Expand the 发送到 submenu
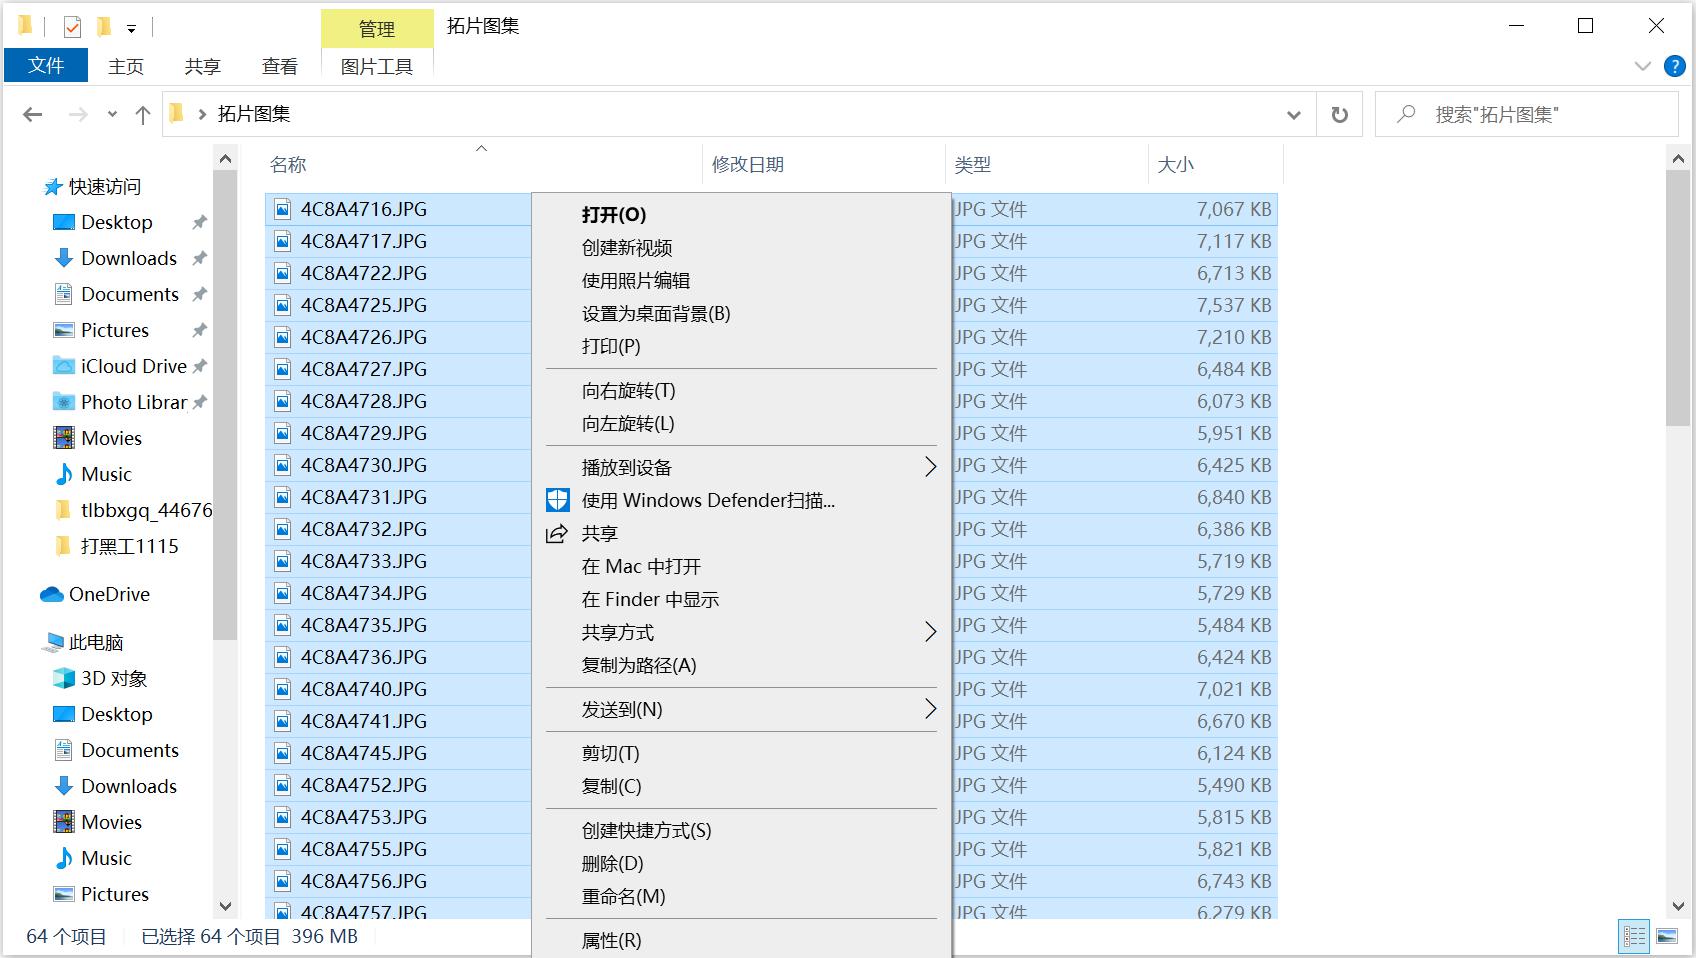This screenshot has height=958, width=1696. pos(929,709)
